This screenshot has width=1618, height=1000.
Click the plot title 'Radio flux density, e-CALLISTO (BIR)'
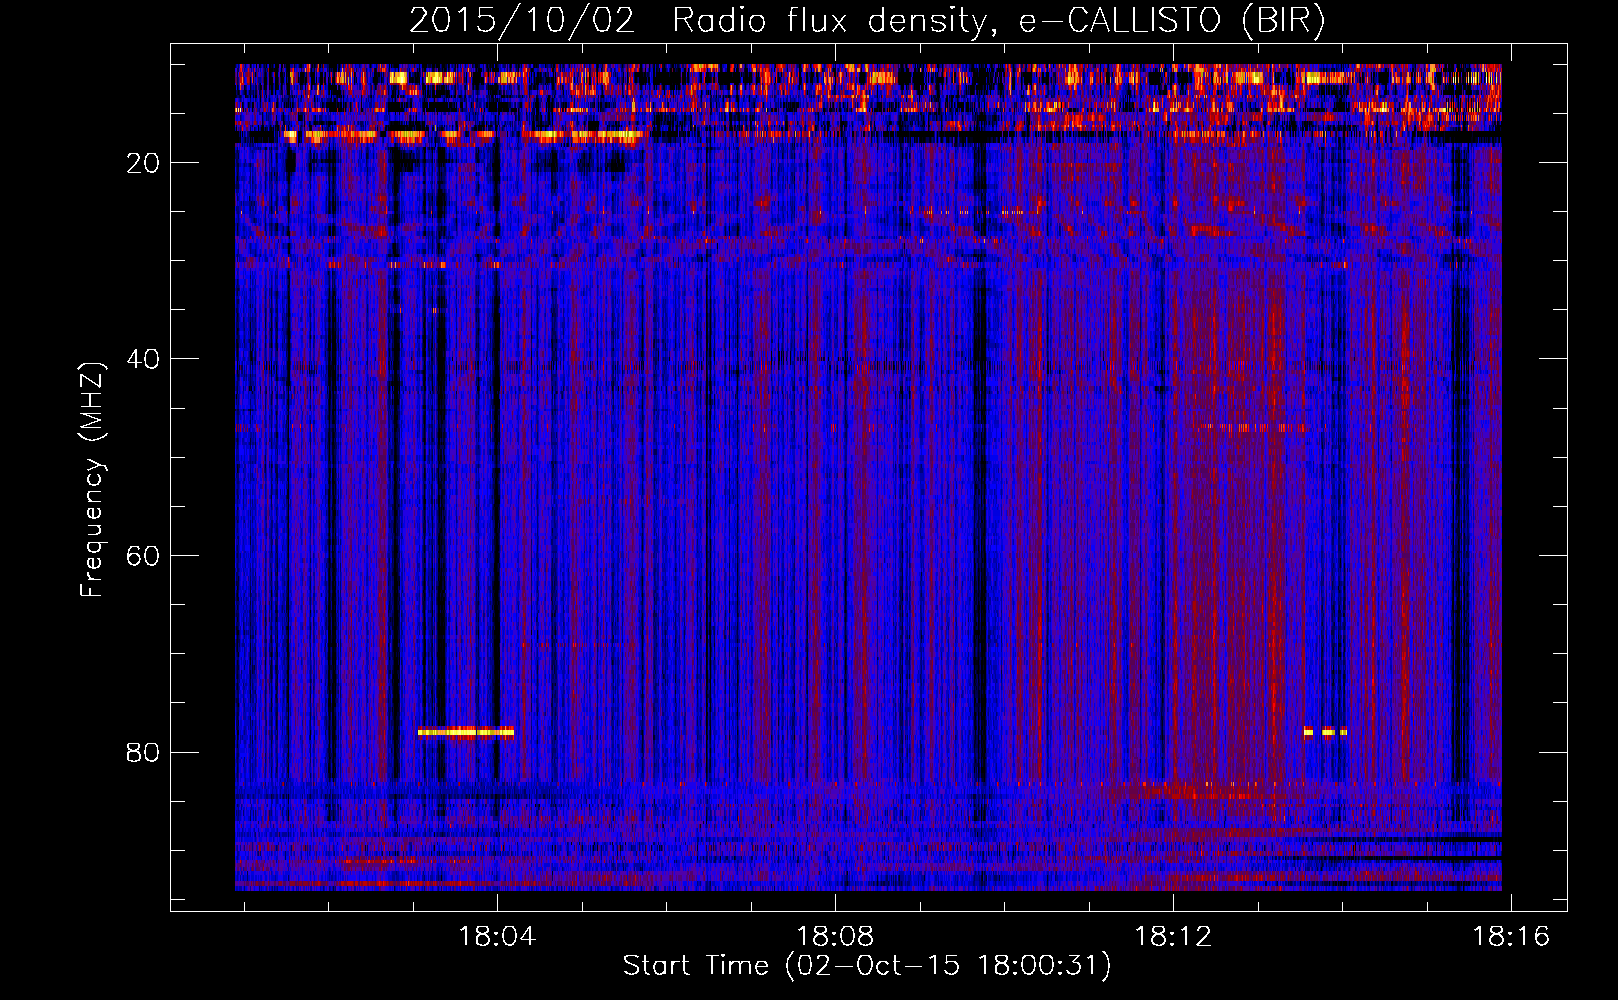(x=998, y=20)
